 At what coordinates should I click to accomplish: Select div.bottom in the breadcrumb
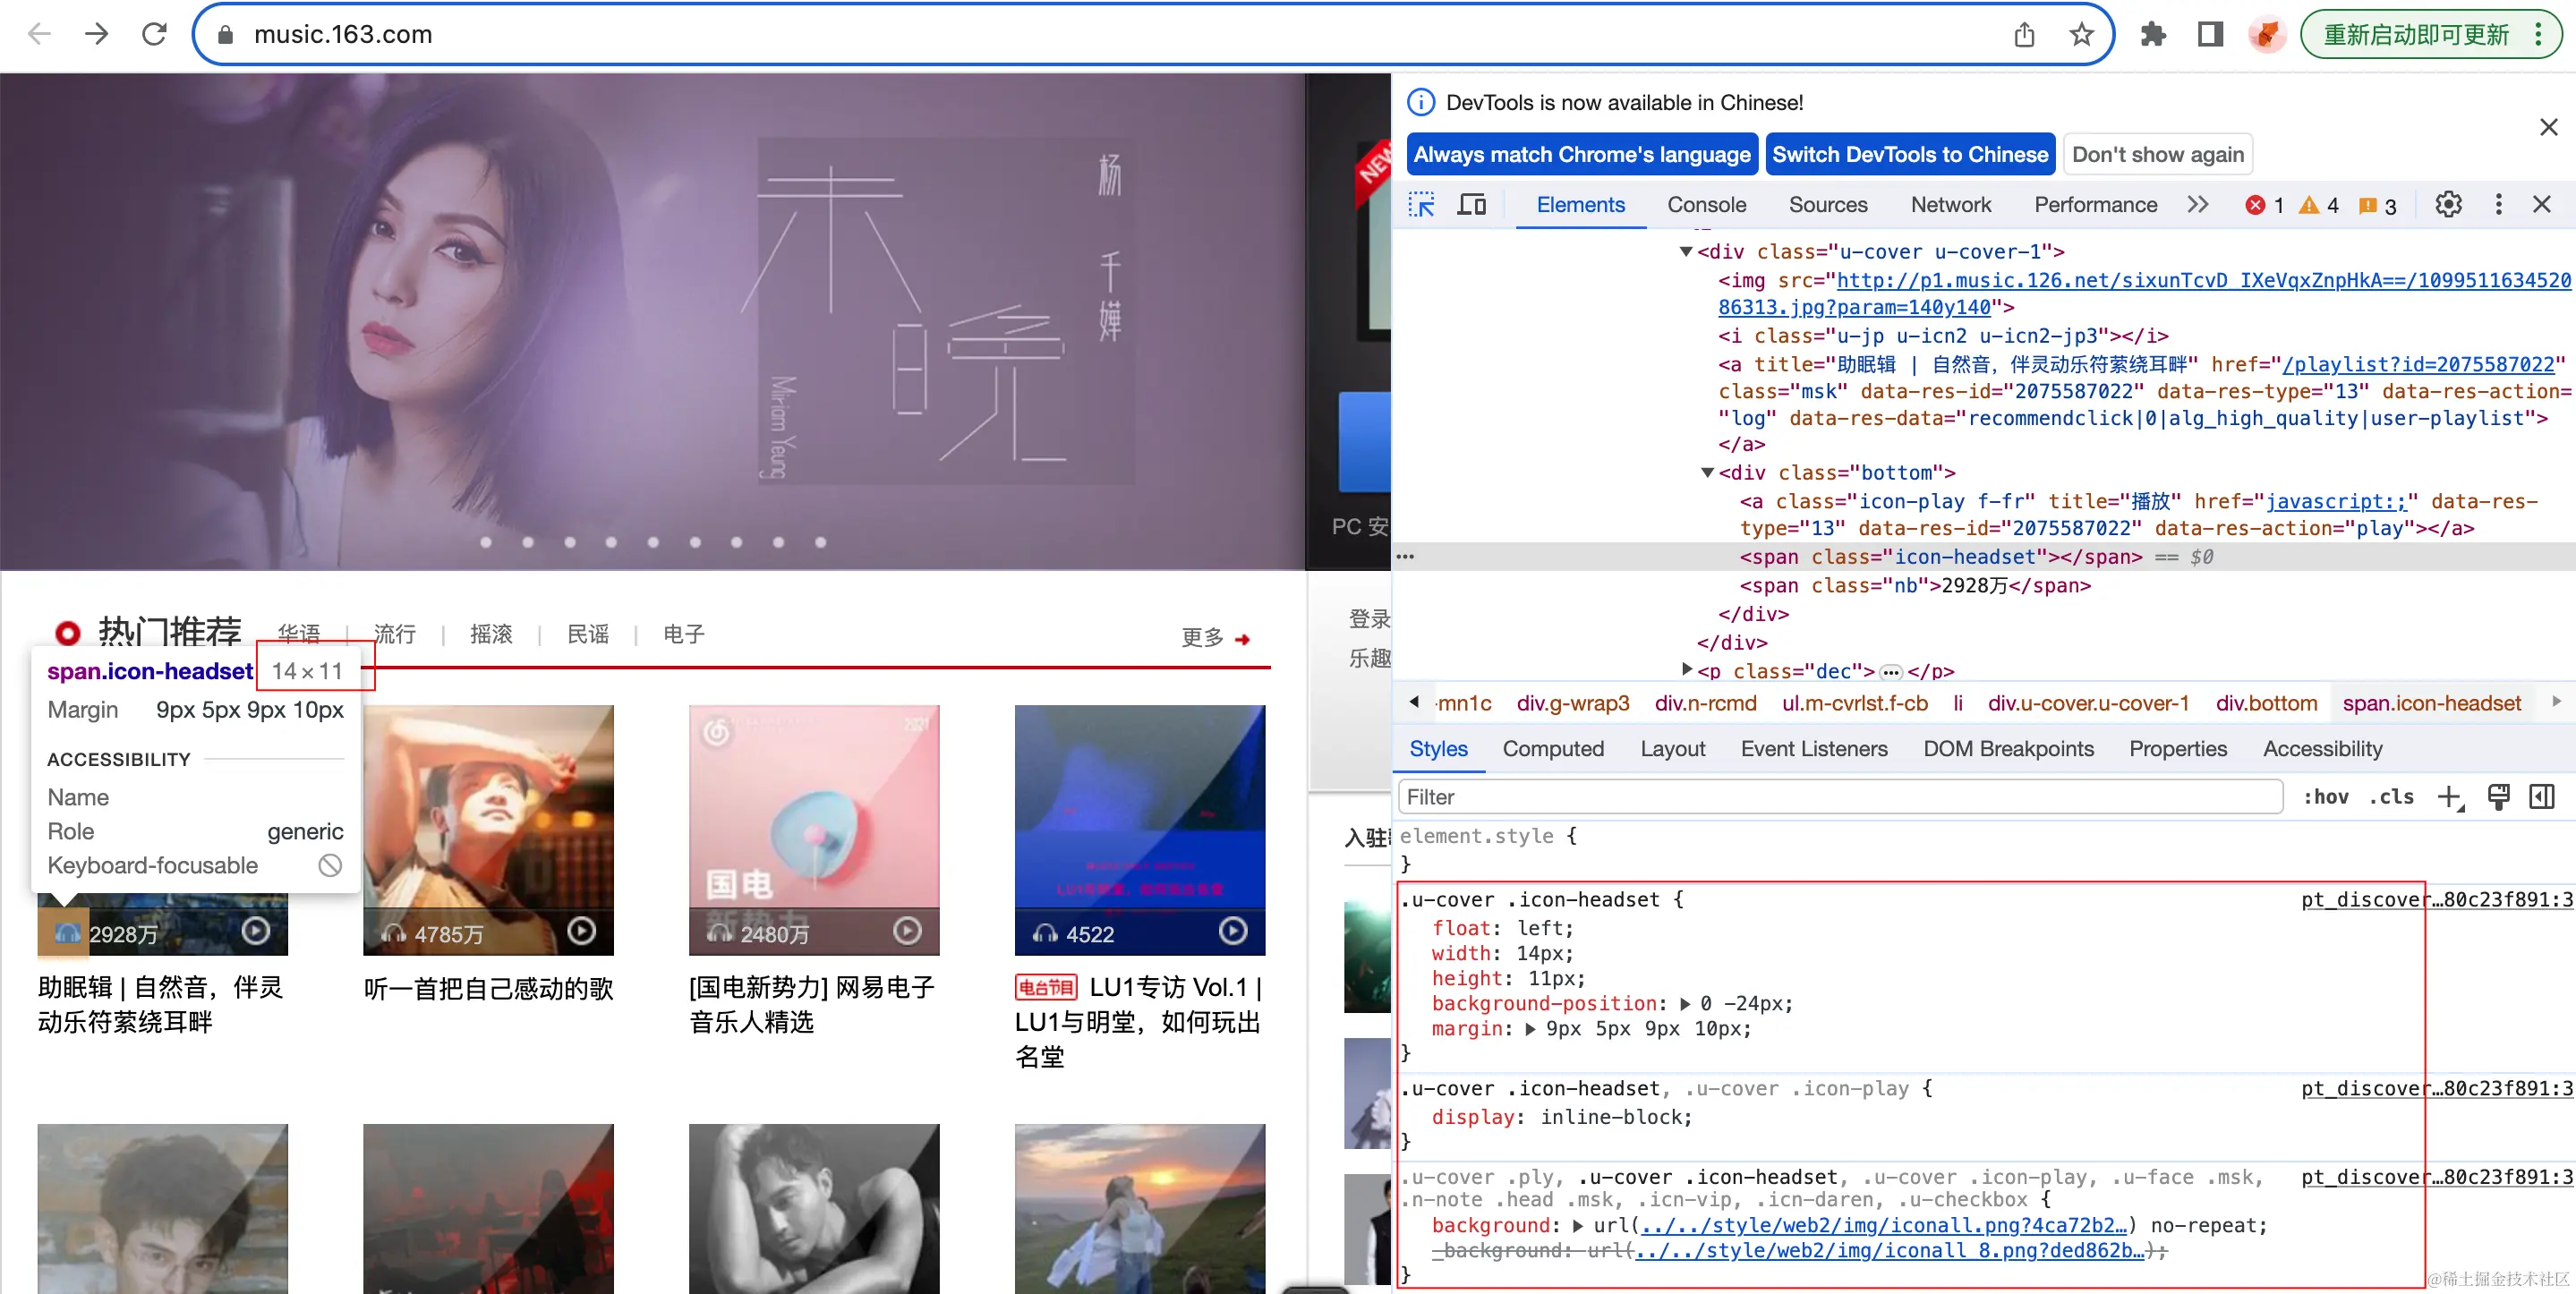pos(2265,704)
